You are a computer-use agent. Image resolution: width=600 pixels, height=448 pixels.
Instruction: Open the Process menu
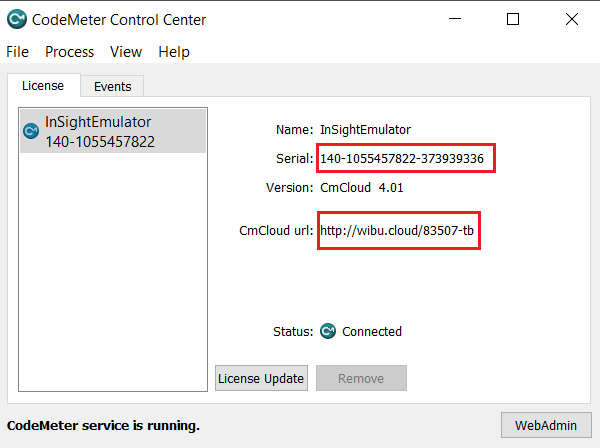tap(69, 52)
